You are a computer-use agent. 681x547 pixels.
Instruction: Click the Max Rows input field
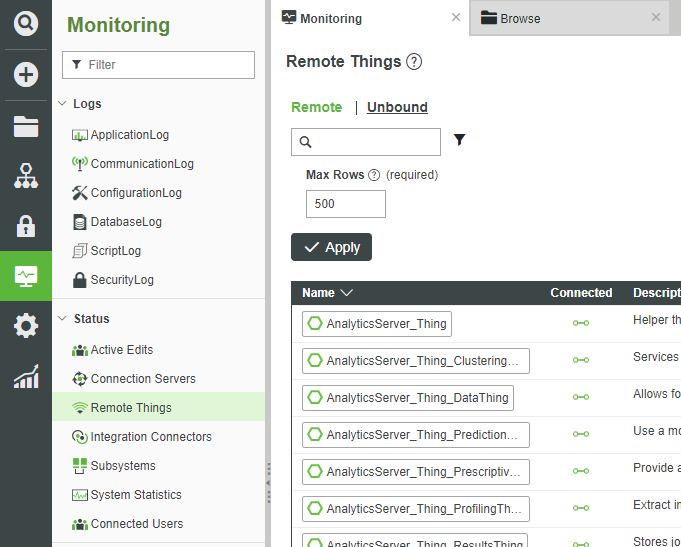click(345, 204)
